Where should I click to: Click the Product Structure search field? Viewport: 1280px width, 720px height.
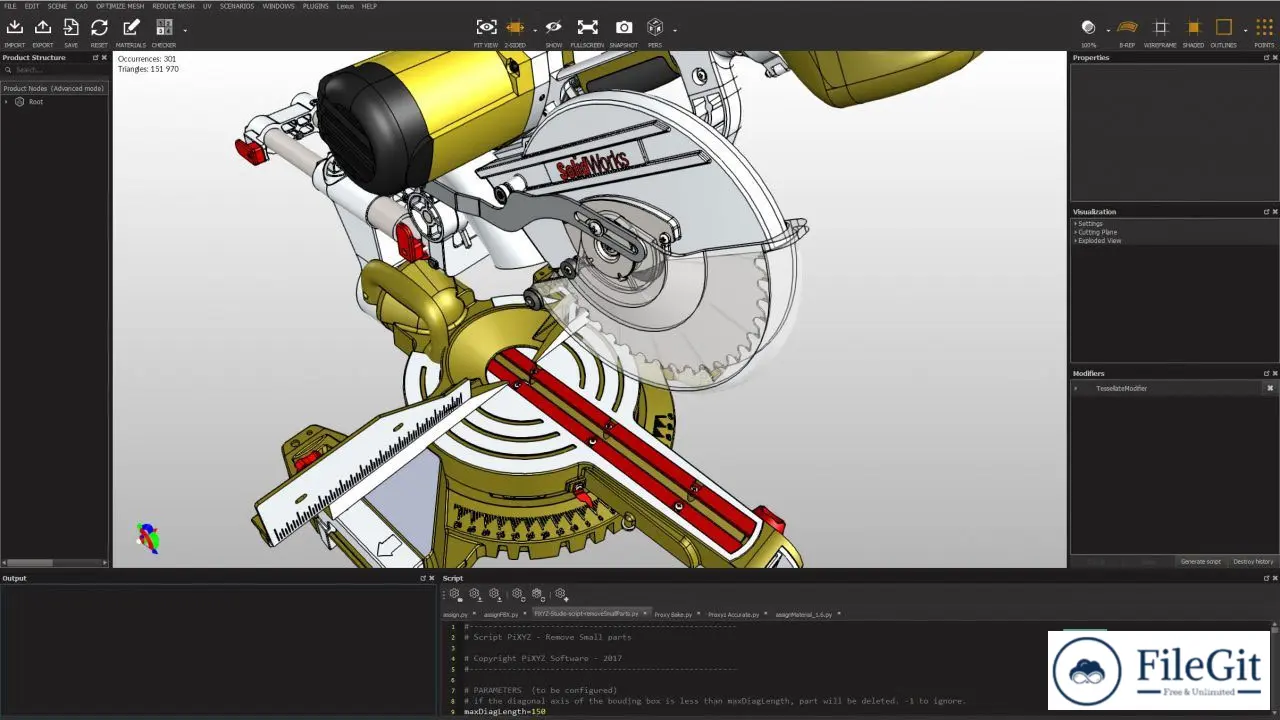55,70
